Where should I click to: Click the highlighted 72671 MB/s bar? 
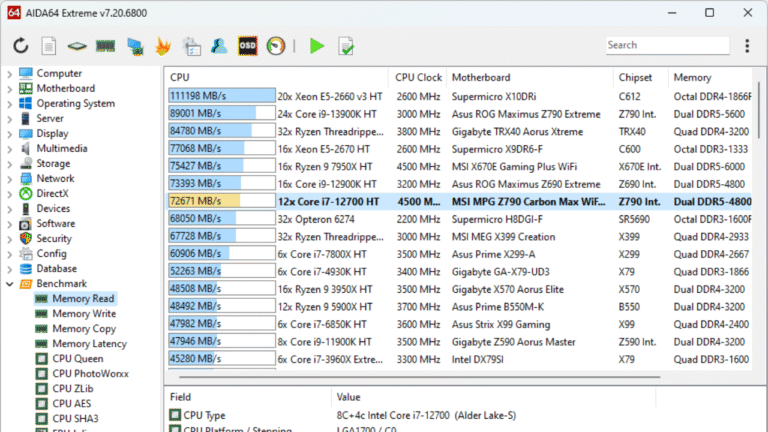point(221,201)
